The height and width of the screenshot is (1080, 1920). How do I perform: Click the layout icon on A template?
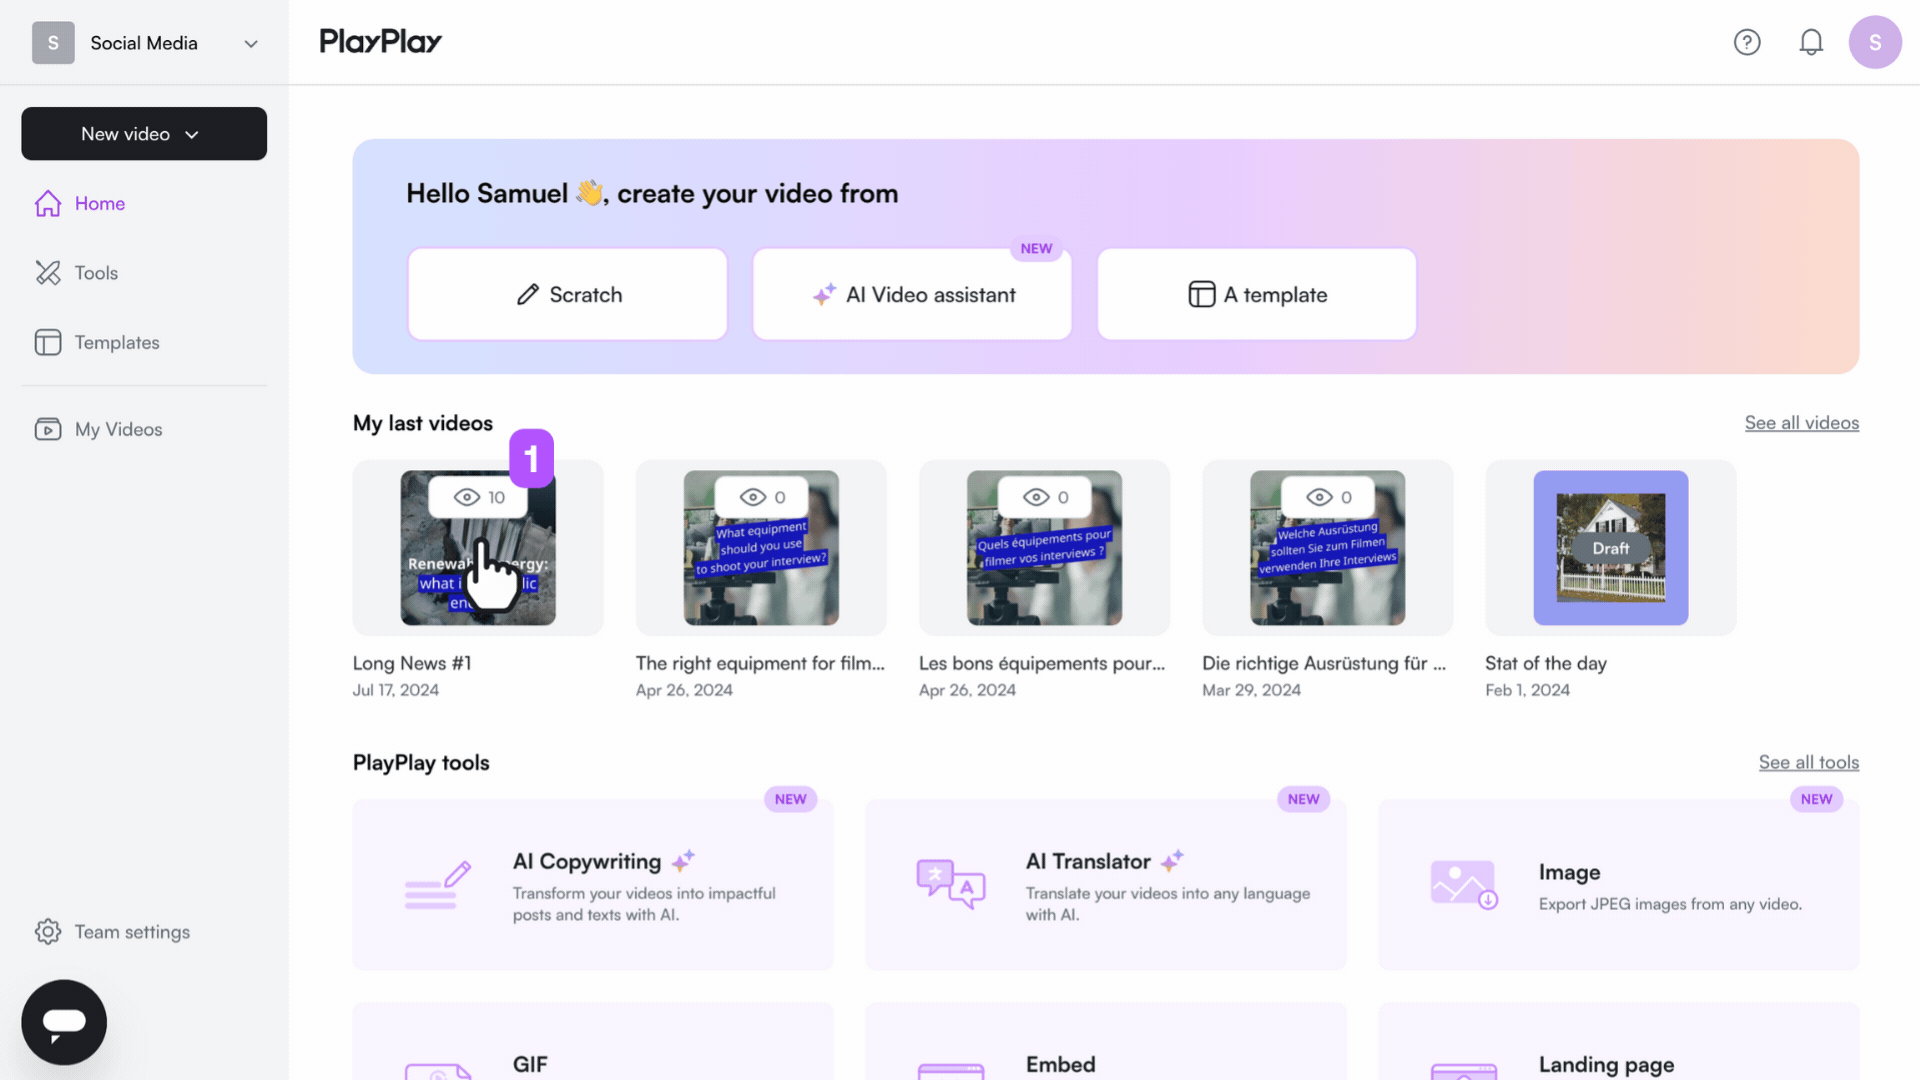point(1202,294)
